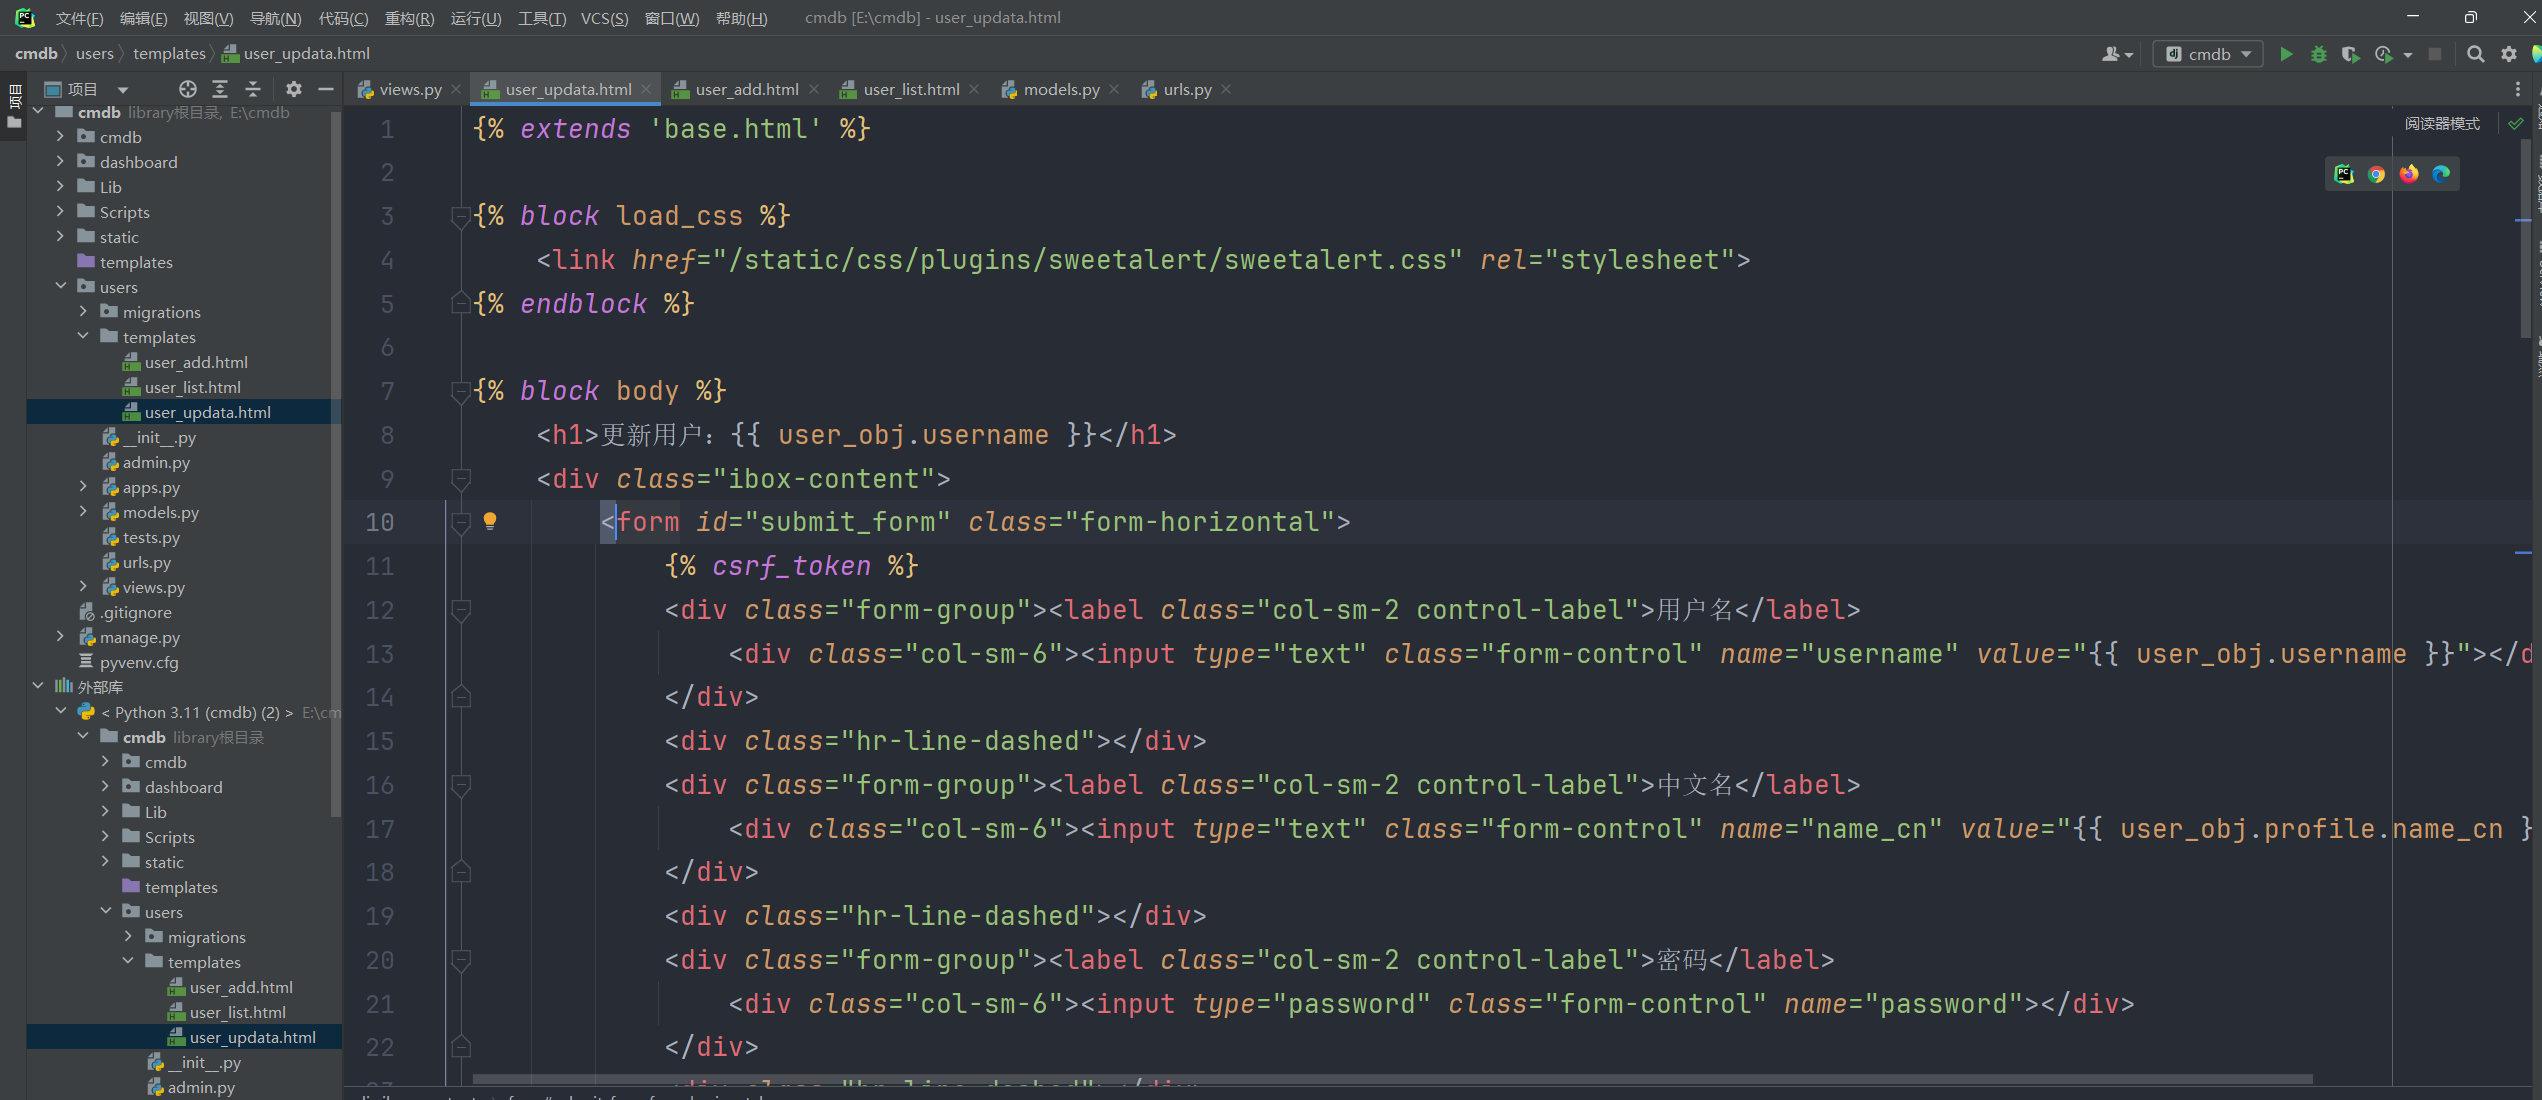The image size is (2542, 1100).
Task: Open tests.py in the project tree
Action: click(x=151, y=537)
